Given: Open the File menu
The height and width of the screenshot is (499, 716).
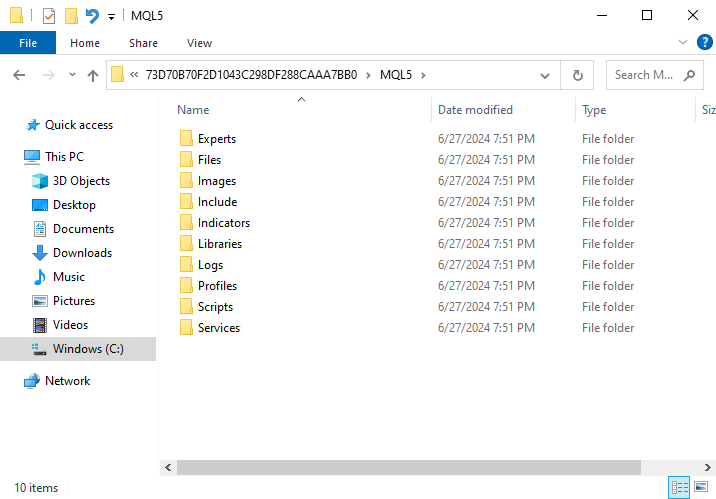Looking at the screenshot, I should pyautogui.click(x=28, y=43).
